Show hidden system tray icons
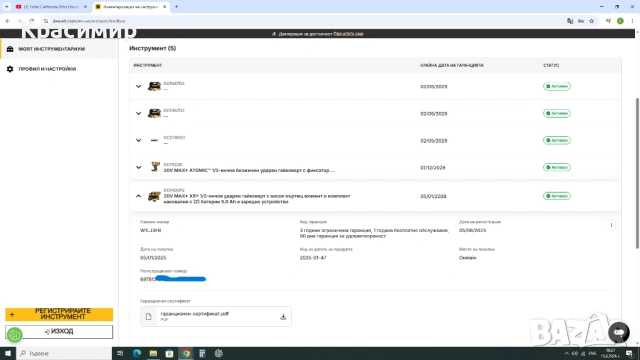This screenshot has height=360, width=640. [x=566, y=353]
